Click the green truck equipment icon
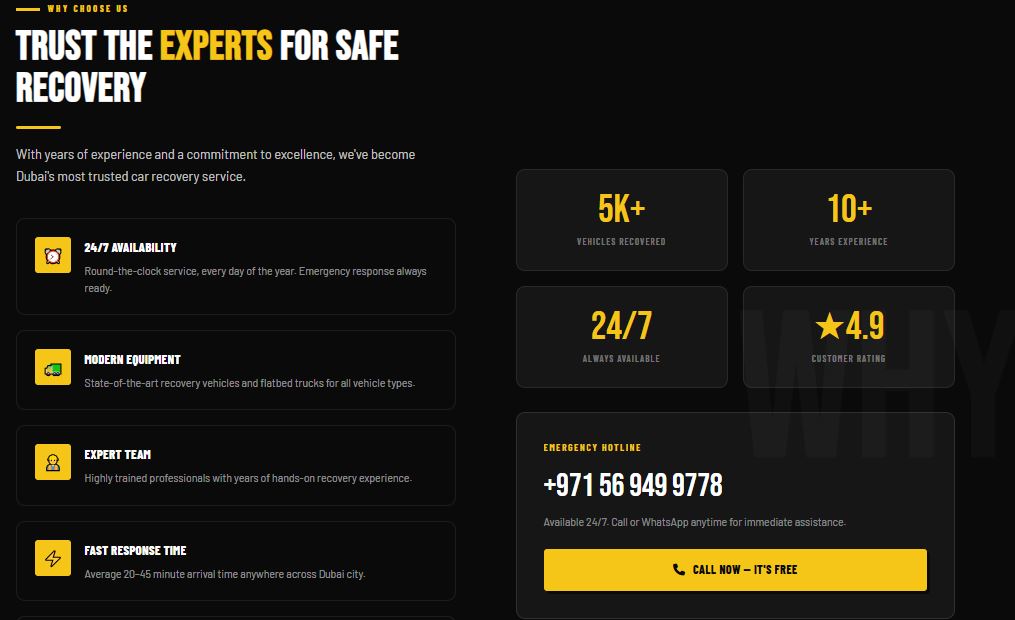Image resolution: width=1015 pixels, height=620 pixels. tap(53, 368)
